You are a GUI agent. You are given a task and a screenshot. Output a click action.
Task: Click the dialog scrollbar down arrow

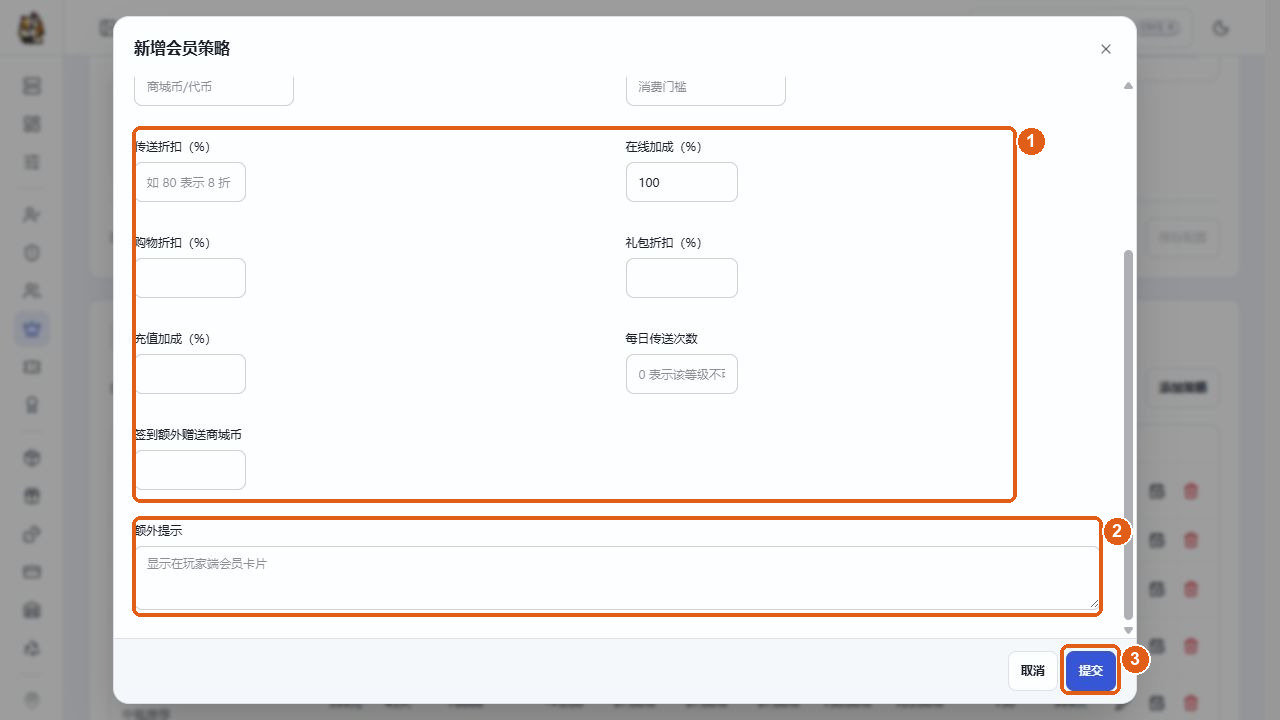coord(1128,630)
